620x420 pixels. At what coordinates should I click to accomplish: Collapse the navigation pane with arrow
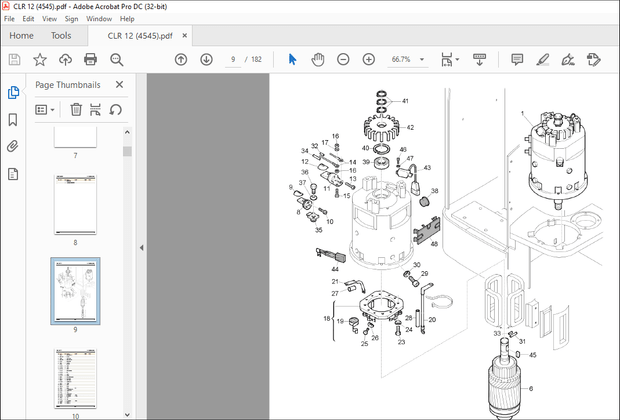click(x=142, y=248)
